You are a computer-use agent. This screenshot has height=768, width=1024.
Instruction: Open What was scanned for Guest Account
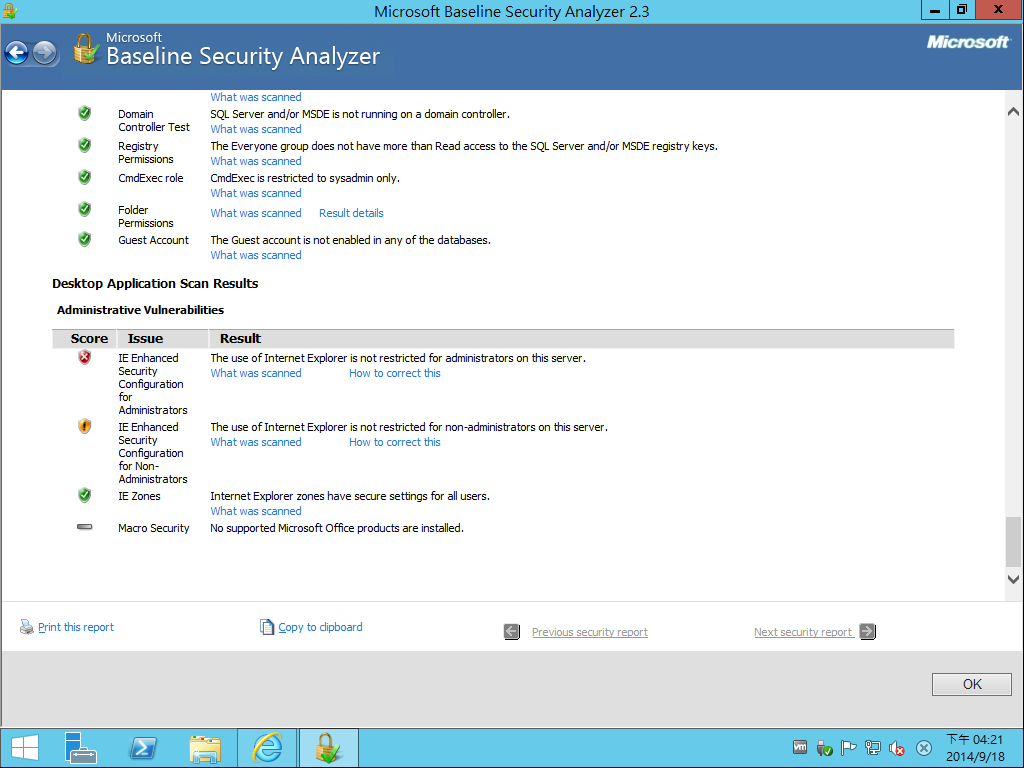point(256,255)
